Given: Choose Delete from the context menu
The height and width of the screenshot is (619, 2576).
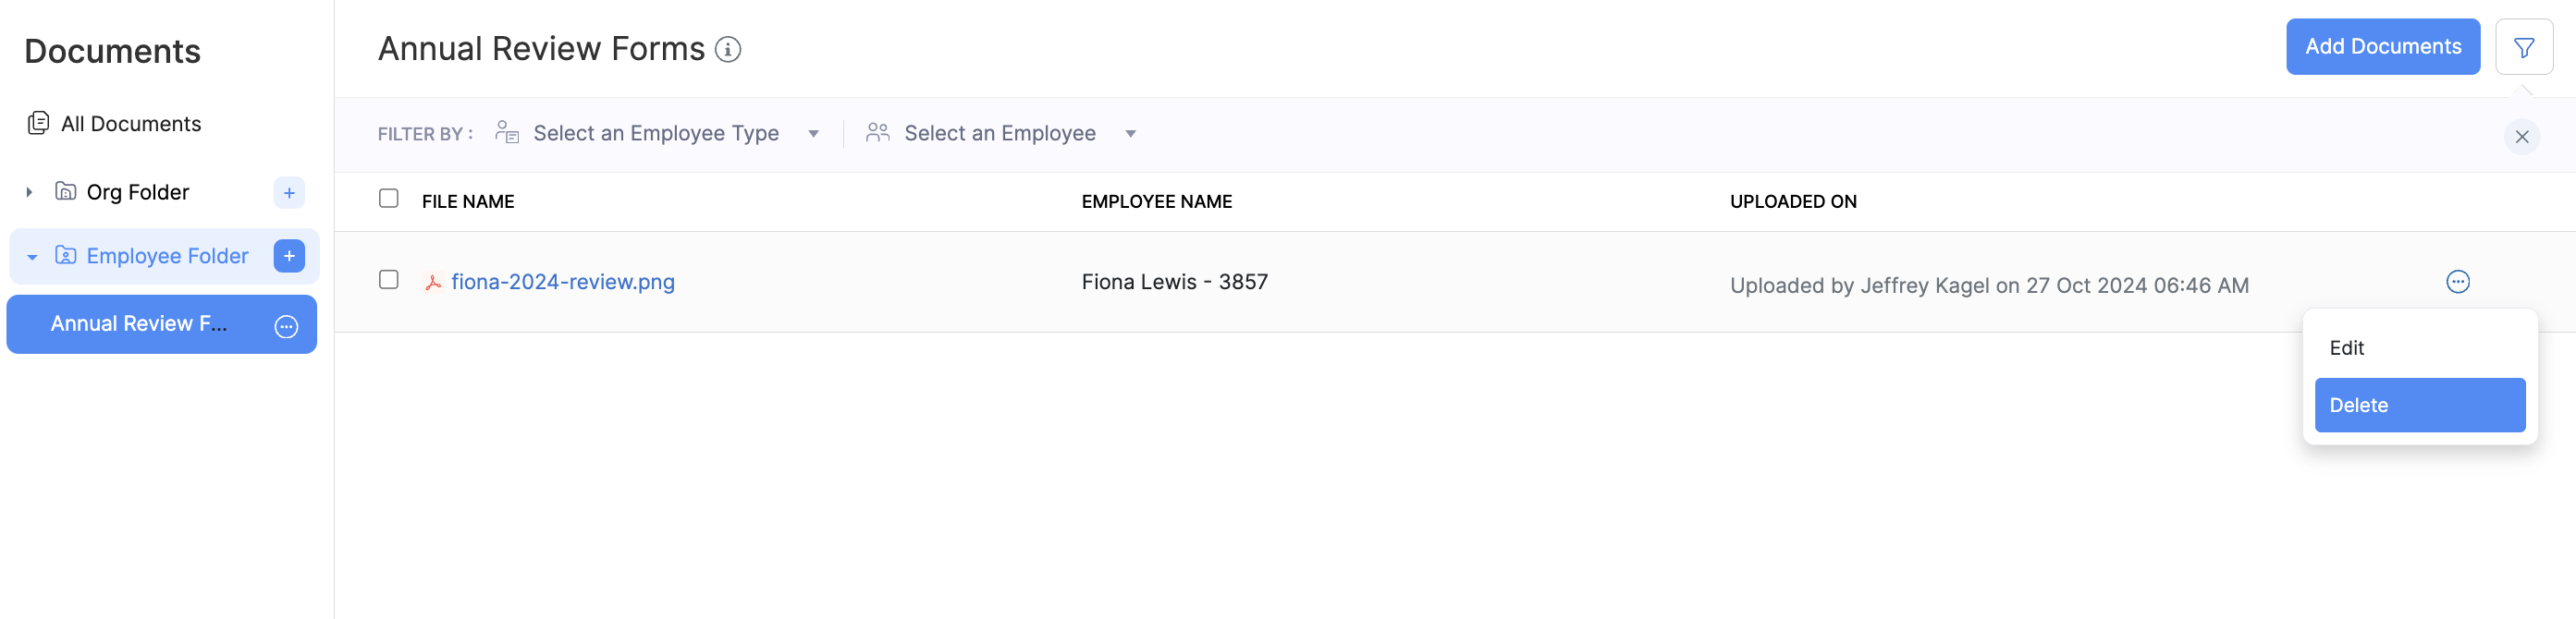Looking at the screenshot, I should coord(2418,405).
